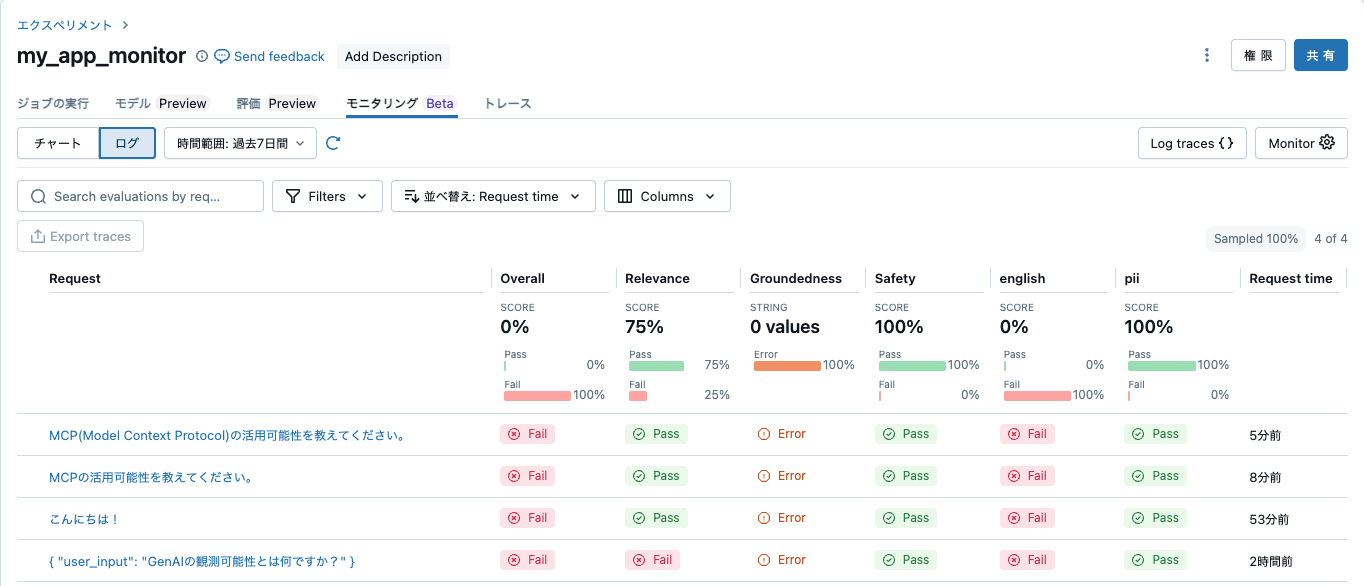1364x586 pixels.
Task: Select the ログ view toggle
Action: 127,143
